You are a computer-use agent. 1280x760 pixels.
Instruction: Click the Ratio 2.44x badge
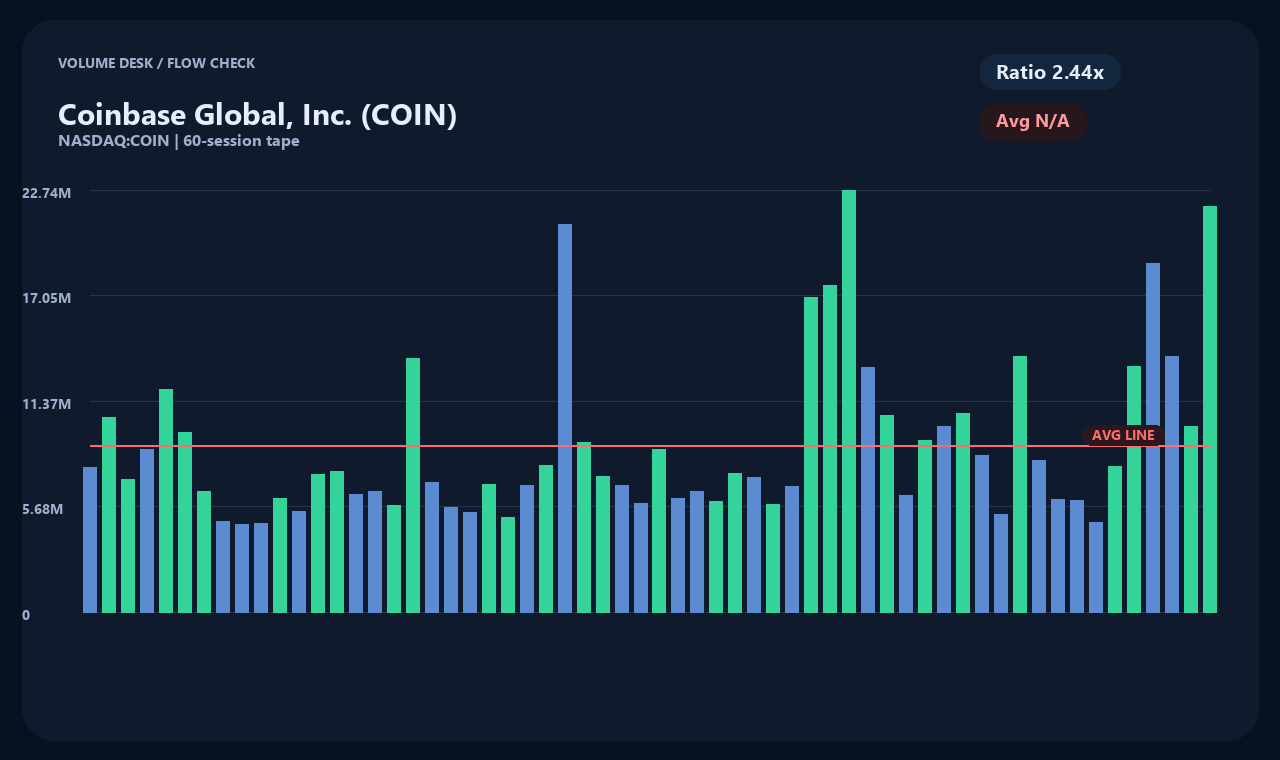click(x=1050, y=72)
